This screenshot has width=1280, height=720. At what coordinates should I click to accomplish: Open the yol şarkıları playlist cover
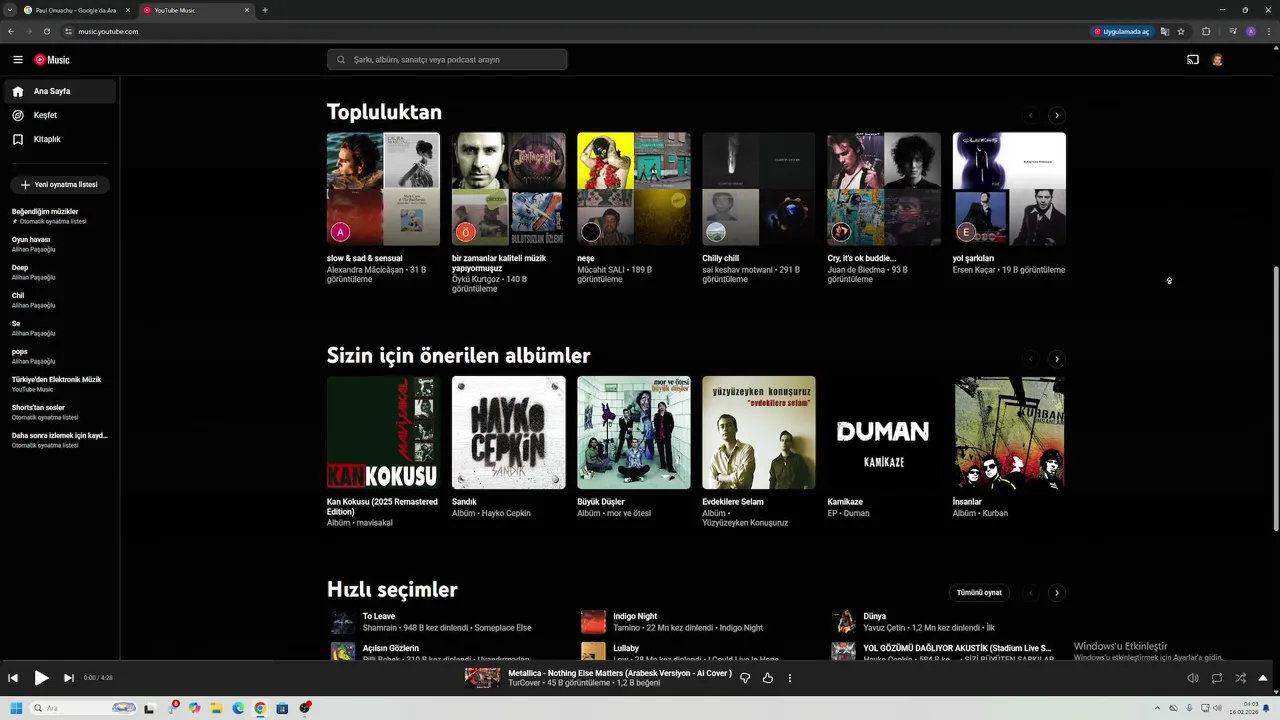(x=1009, y=189)
